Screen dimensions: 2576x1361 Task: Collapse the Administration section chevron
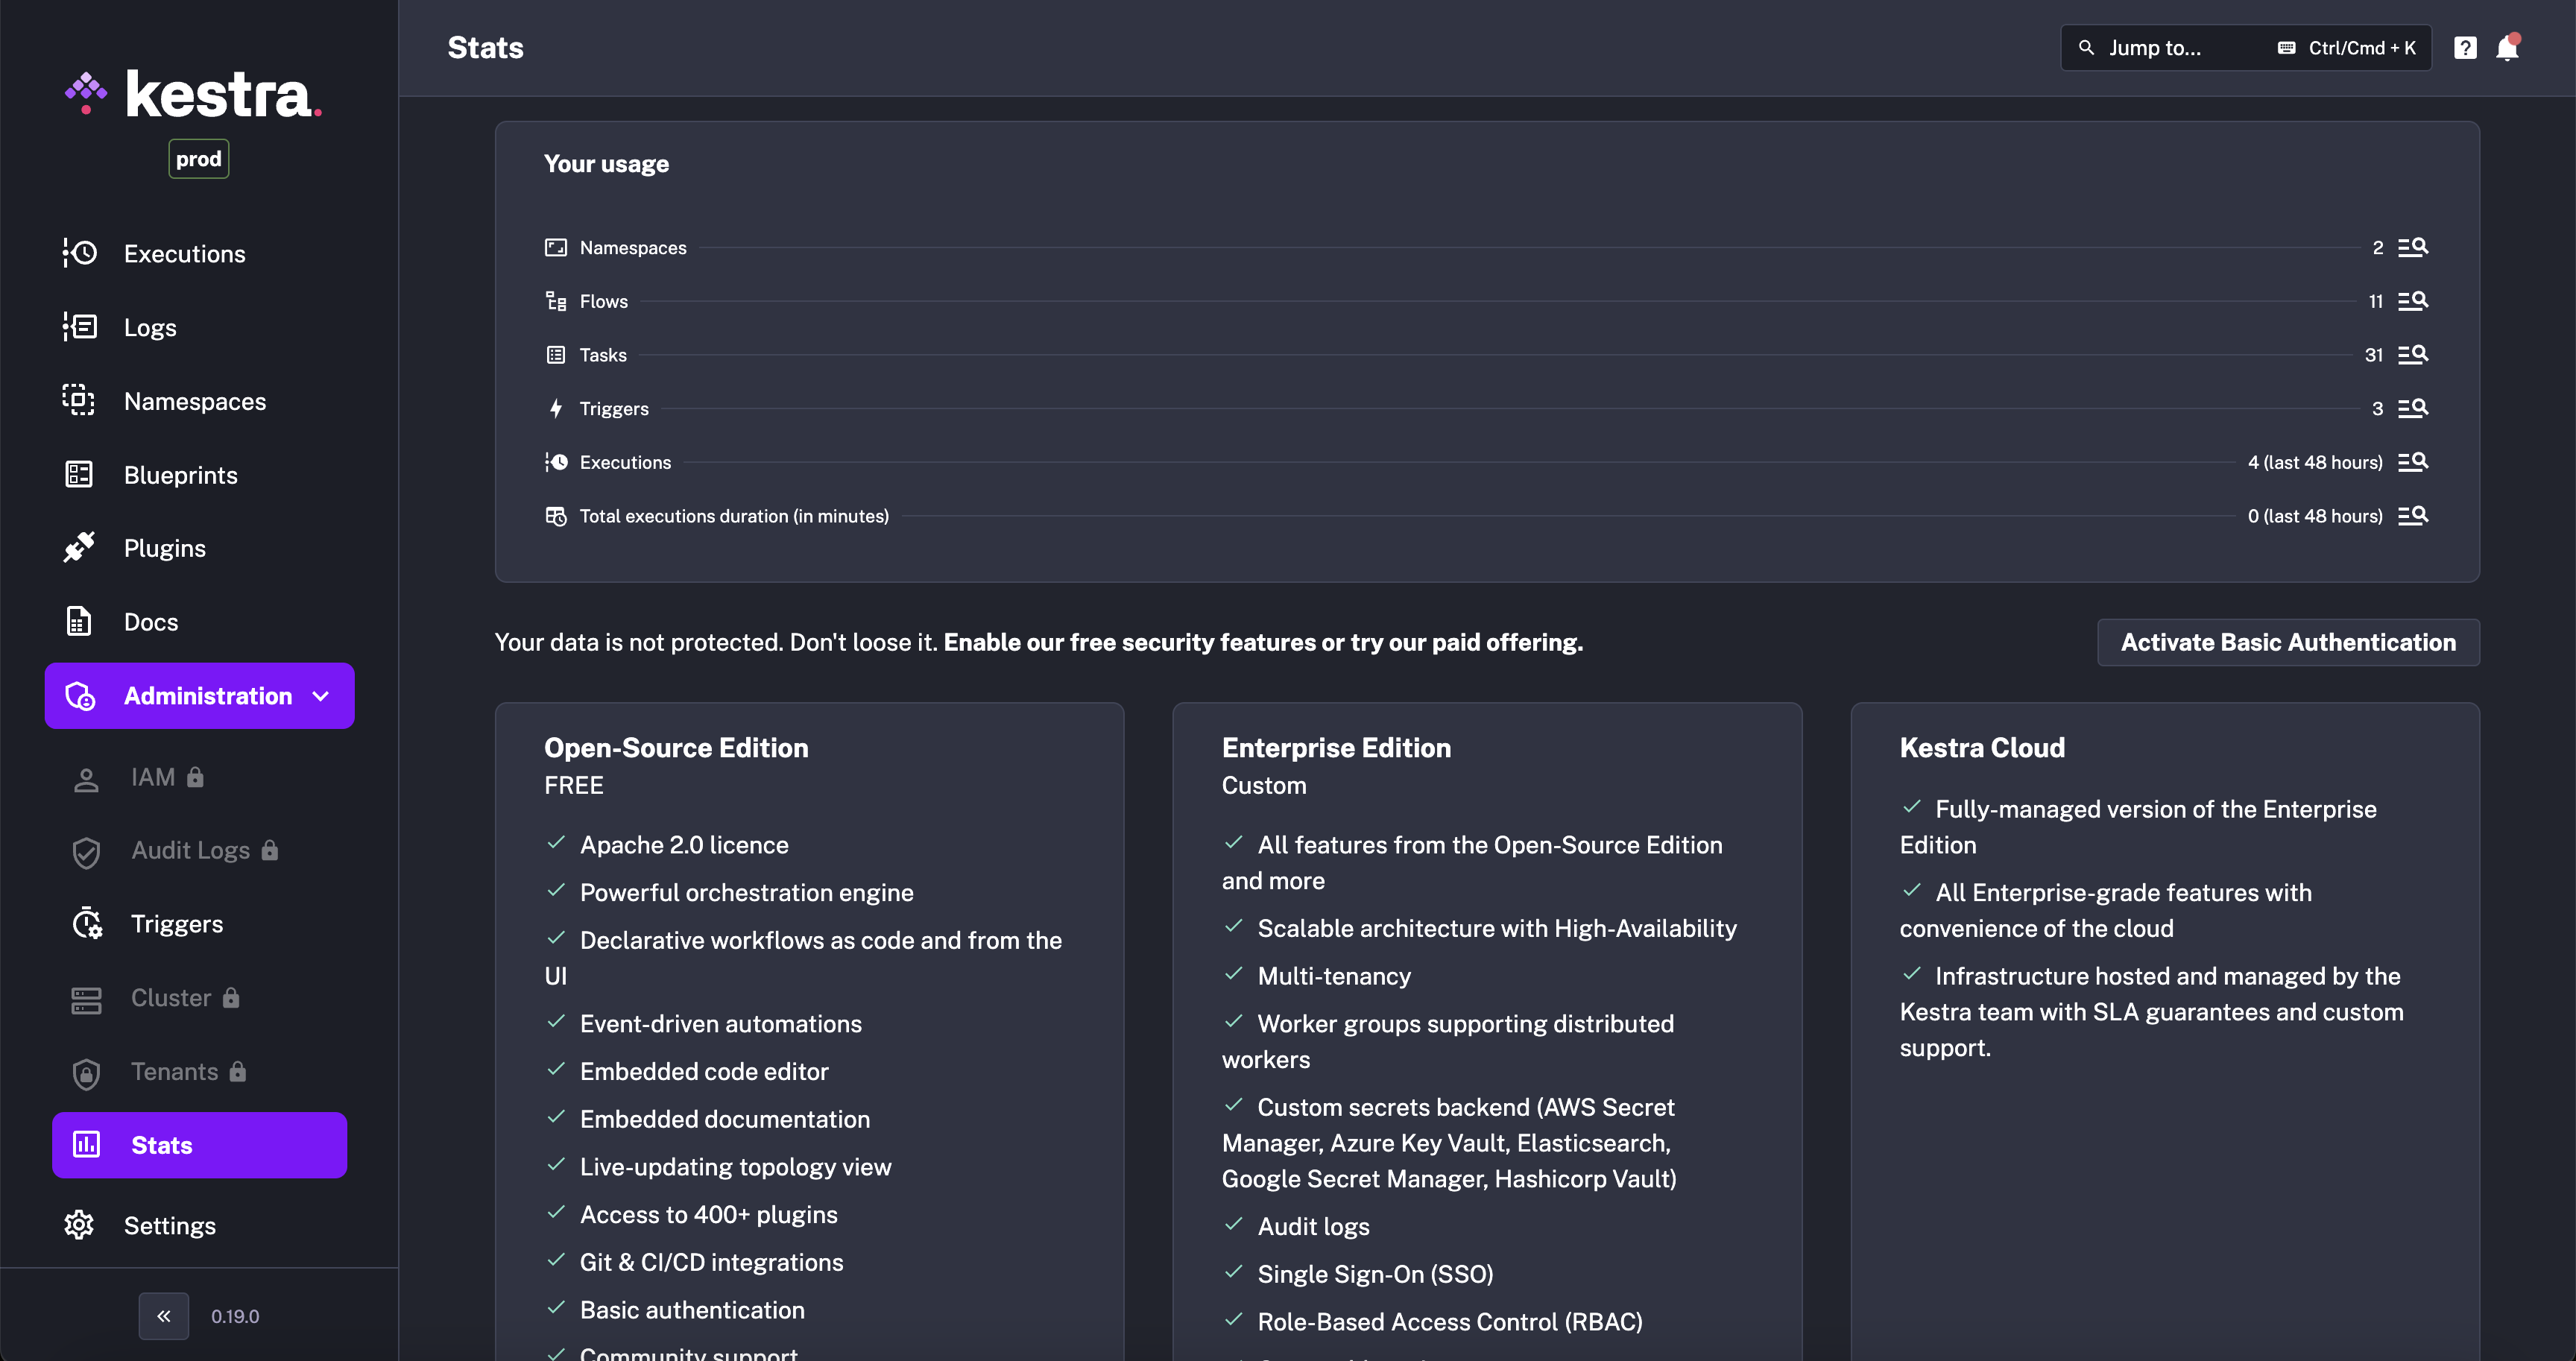(320, 695)
